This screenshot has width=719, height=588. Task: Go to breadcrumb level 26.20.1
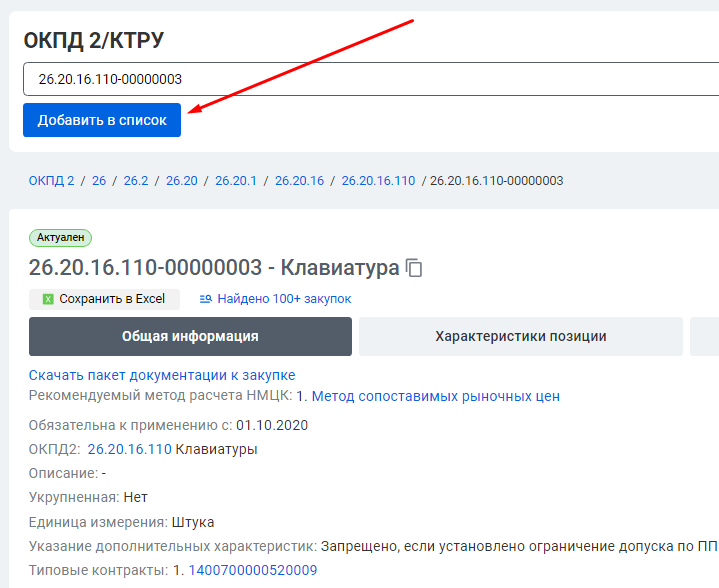(236, 181)
